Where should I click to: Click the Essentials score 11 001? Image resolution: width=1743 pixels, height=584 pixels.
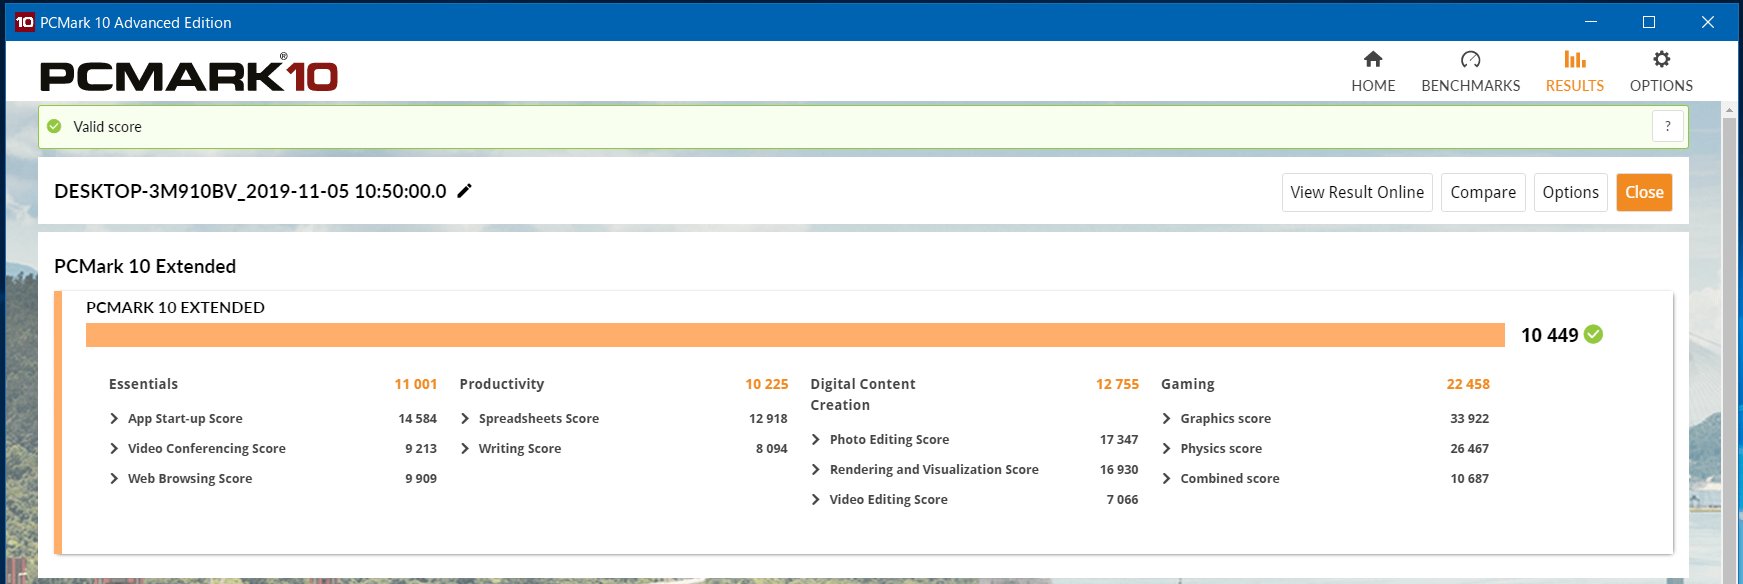coord(416,384)
